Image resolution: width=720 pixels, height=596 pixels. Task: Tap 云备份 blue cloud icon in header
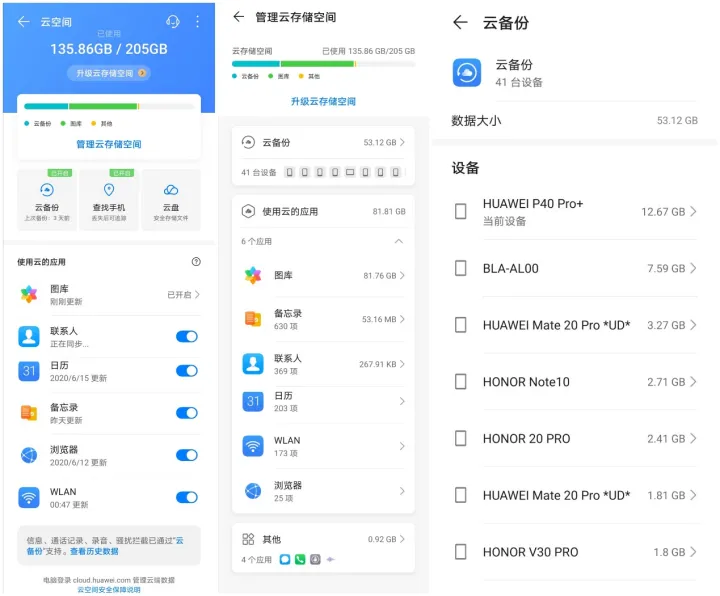coord(467,73)
